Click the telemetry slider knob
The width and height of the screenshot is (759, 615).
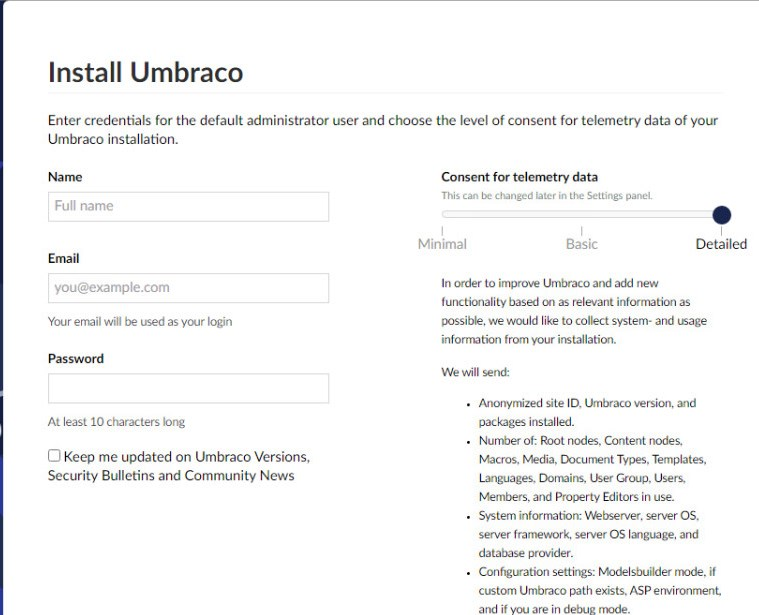coord(721,215)
